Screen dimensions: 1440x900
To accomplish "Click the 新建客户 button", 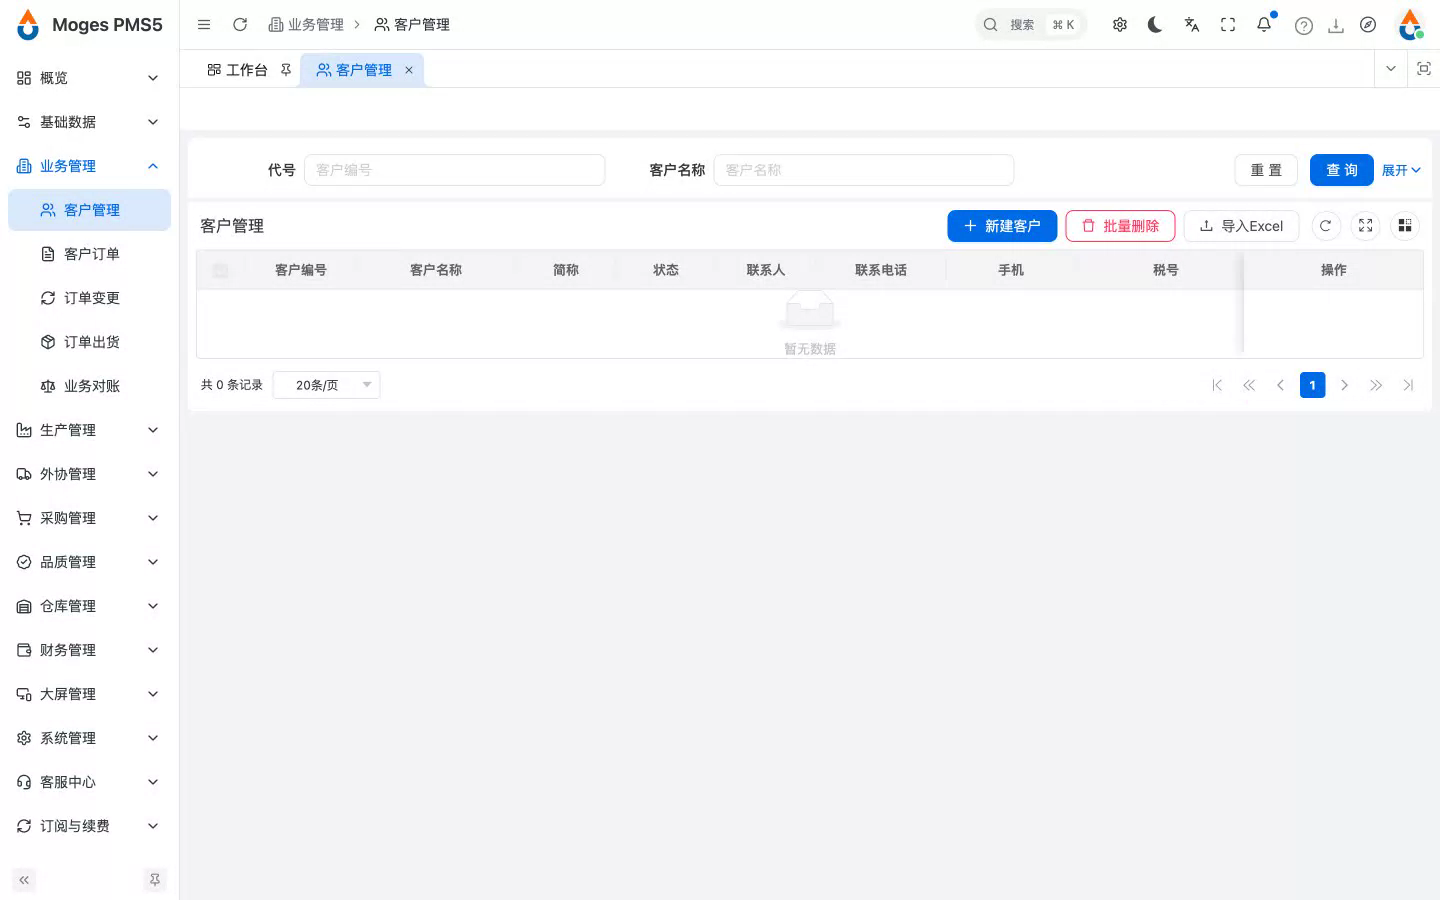I will (1002, 226).
